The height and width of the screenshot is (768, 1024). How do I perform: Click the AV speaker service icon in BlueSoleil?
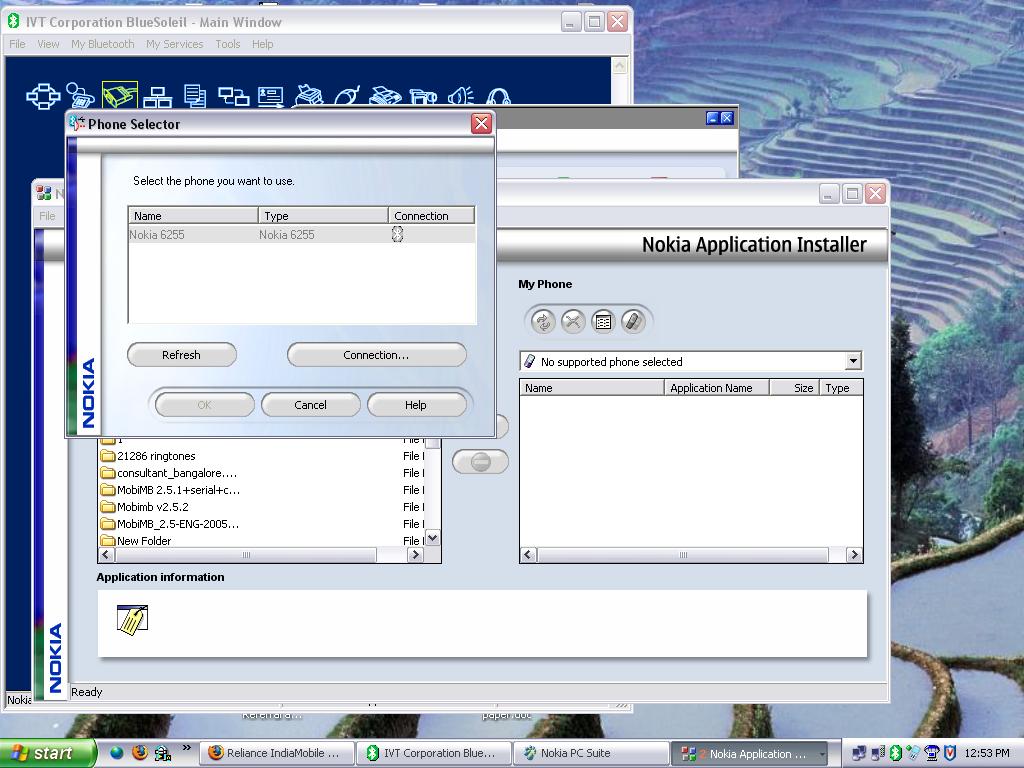coord(460,96)
